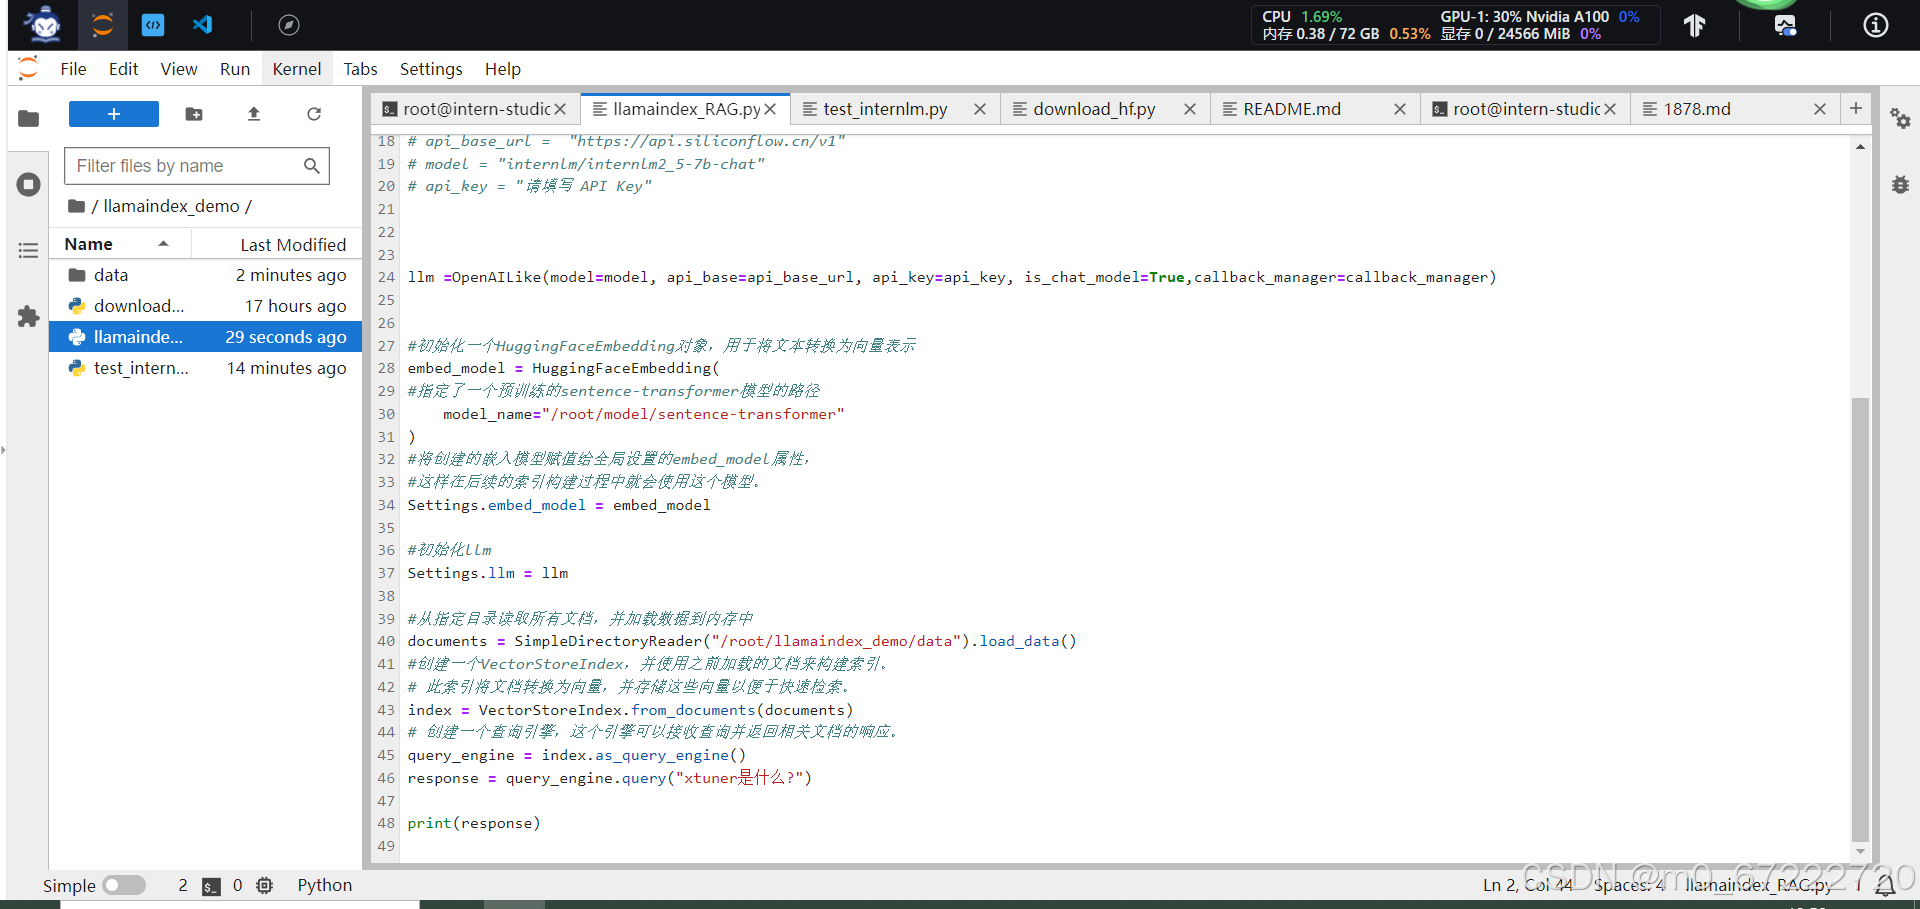The height and width of the screenshot is (909, 1920).
Task: Switch to the README.md tab
Action: point(1291,108)
